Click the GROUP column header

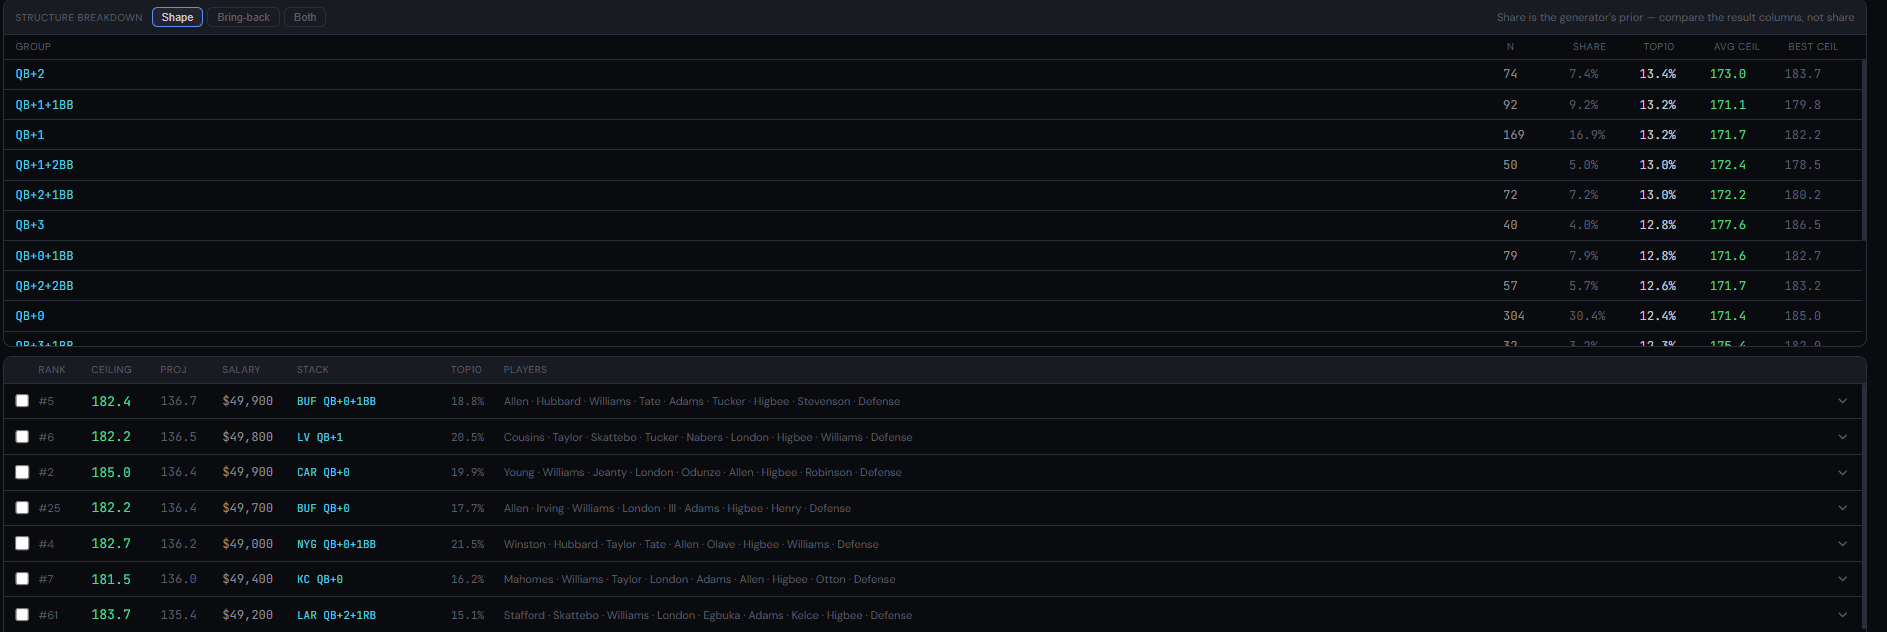33,47
